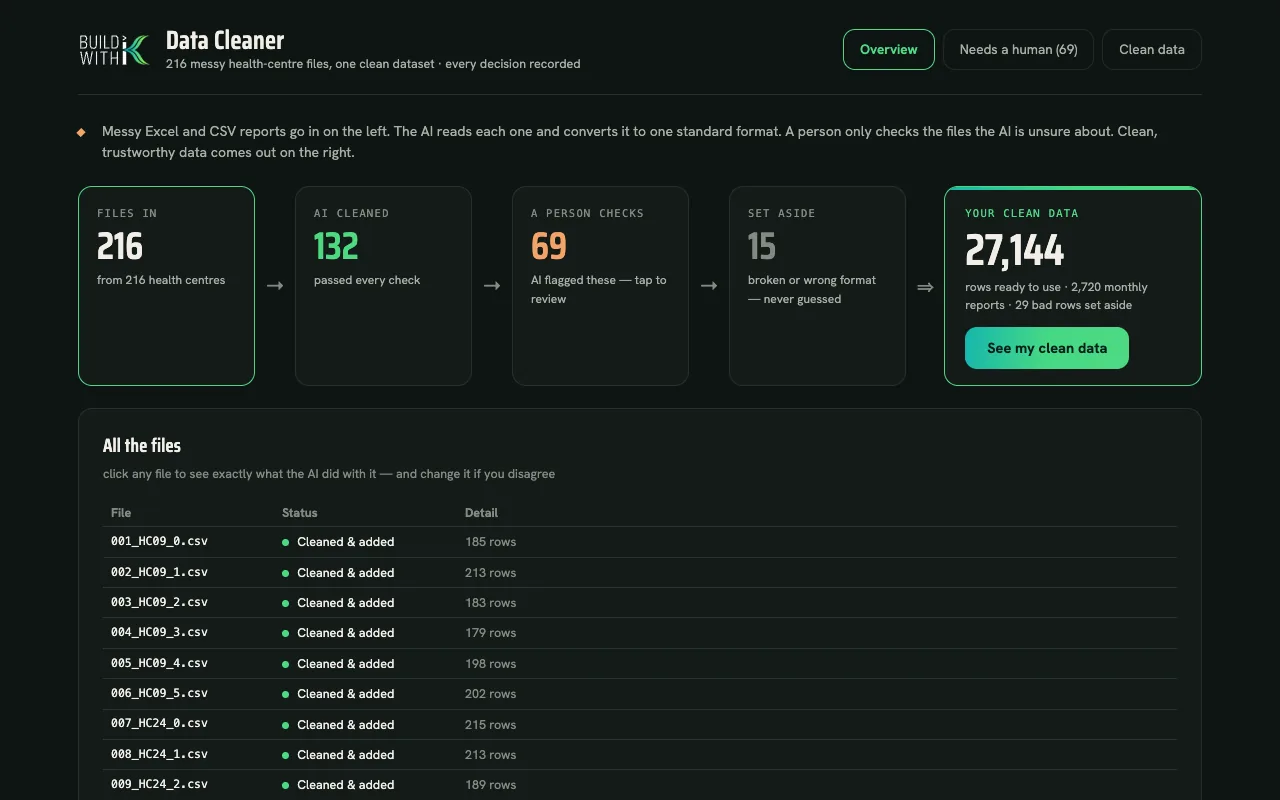The width and height of the screenshot is (1280, 800).
Task: Click the Your Clean Data 27,144 card
Action: [1073, 286]
